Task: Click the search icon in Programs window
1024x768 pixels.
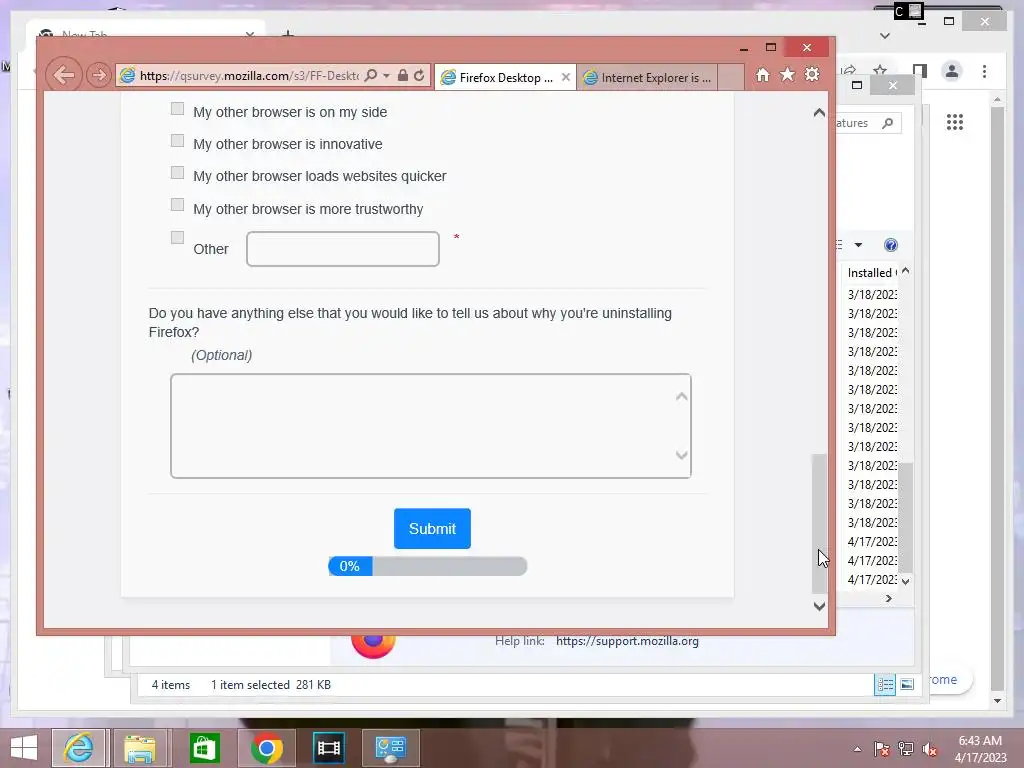Action: point(888,123)
